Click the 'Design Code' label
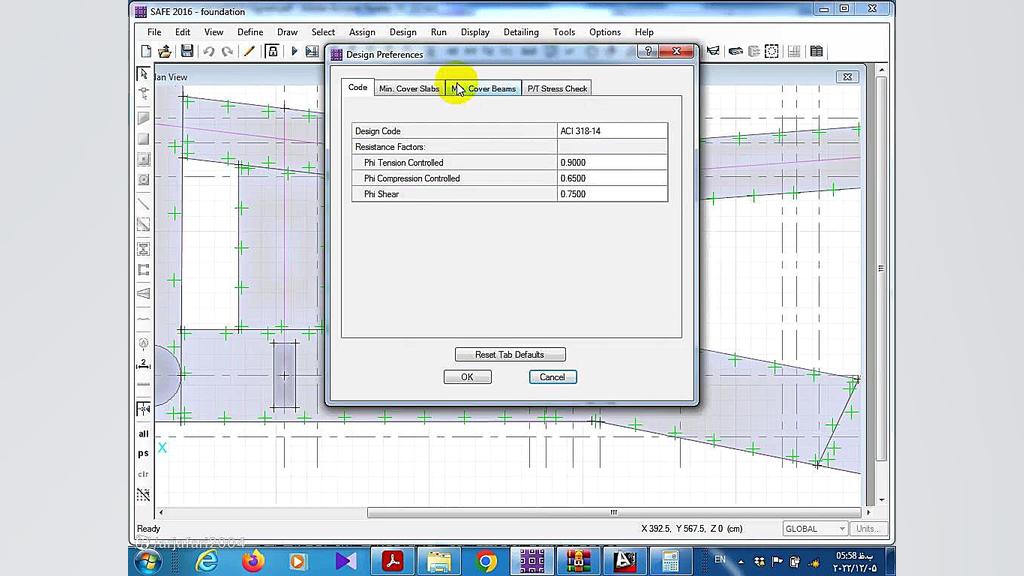 click(377, 131)
